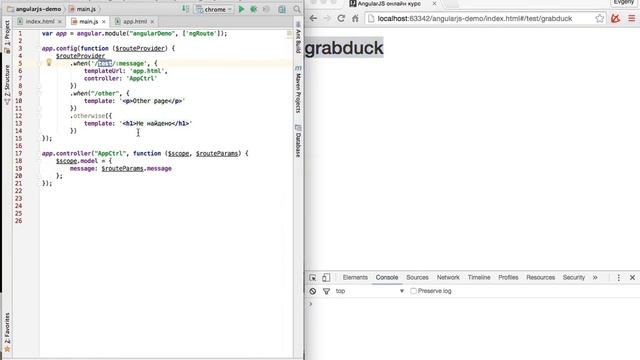Select the AngularJS browser tab
640x360 pixels.
[x=389, y=4]
